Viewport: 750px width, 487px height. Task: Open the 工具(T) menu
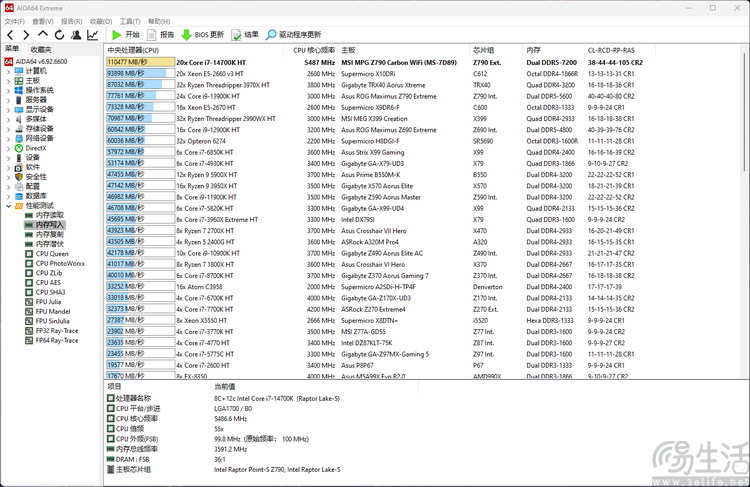[x=130, y=22]
